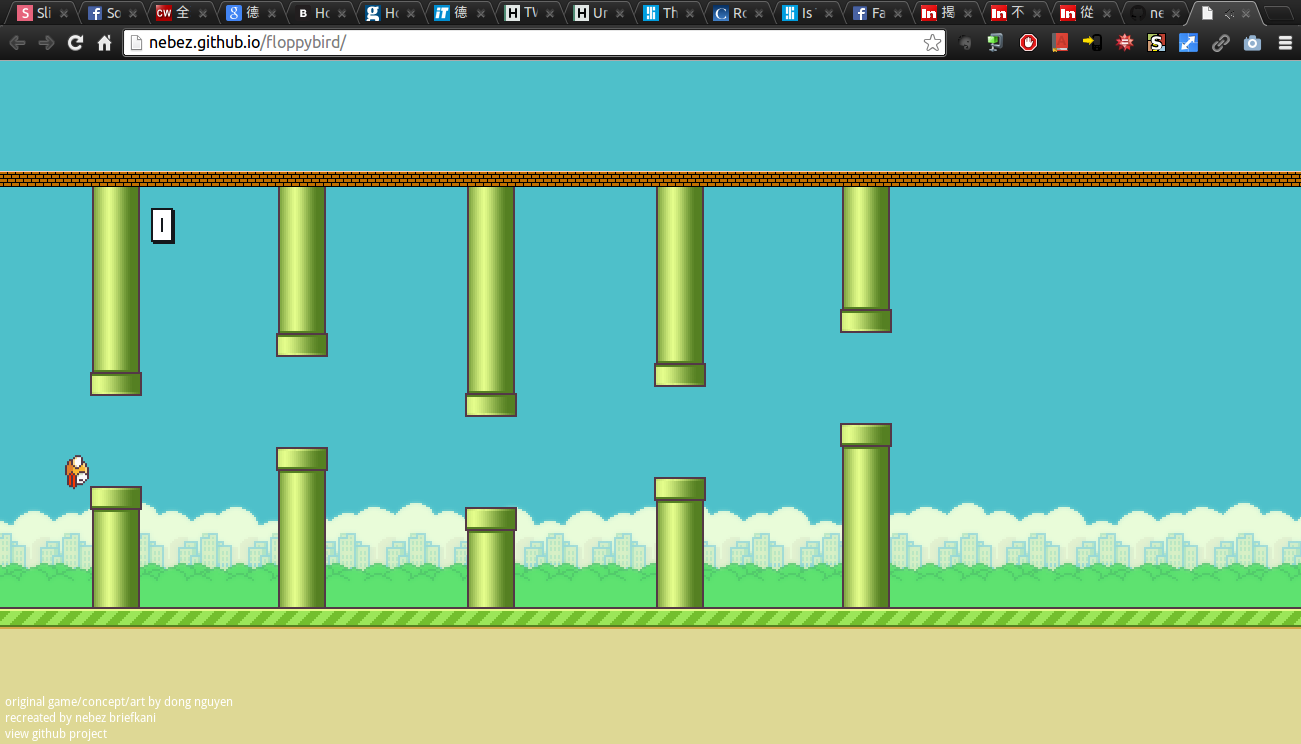Open the Inside '不' tab

(x=1017, y=13)
